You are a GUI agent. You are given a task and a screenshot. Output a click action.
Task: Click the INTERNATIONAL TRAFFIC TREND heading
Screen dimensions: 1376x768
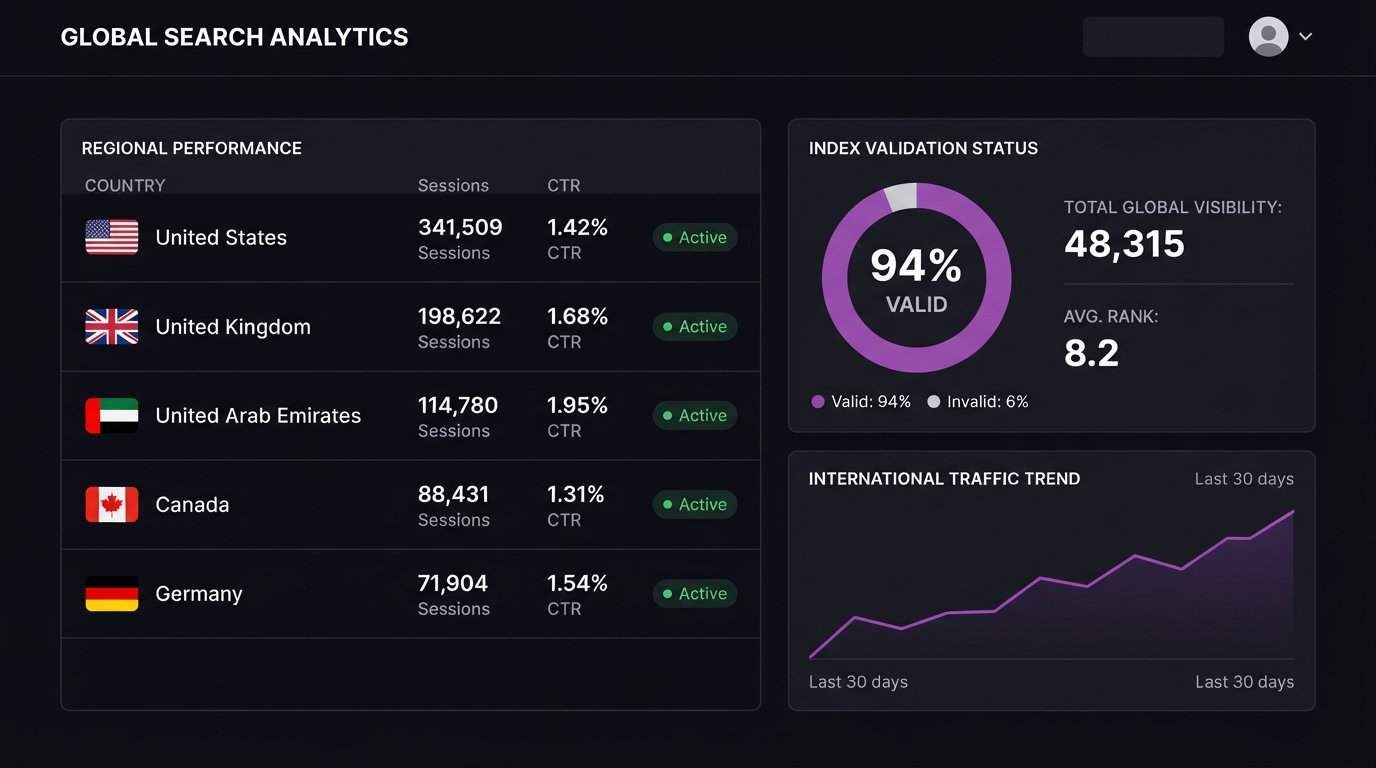pyautogui.click(x=944, y=479)
